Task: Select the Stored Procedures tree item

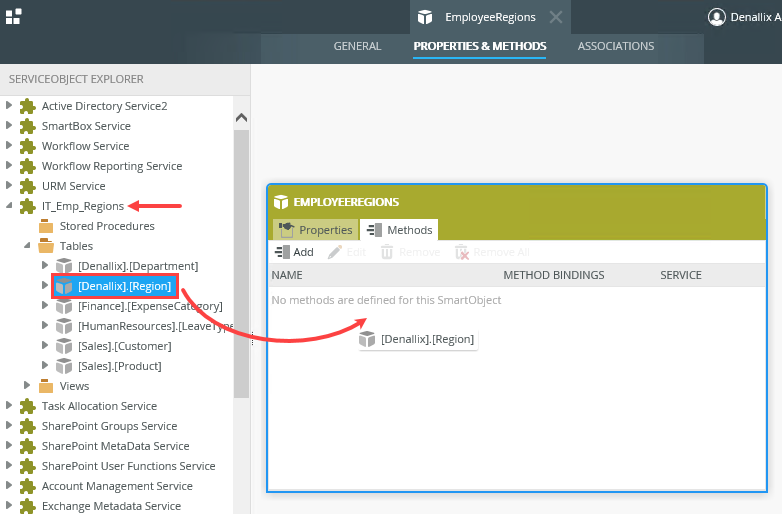Action: (x=107, y=226)
